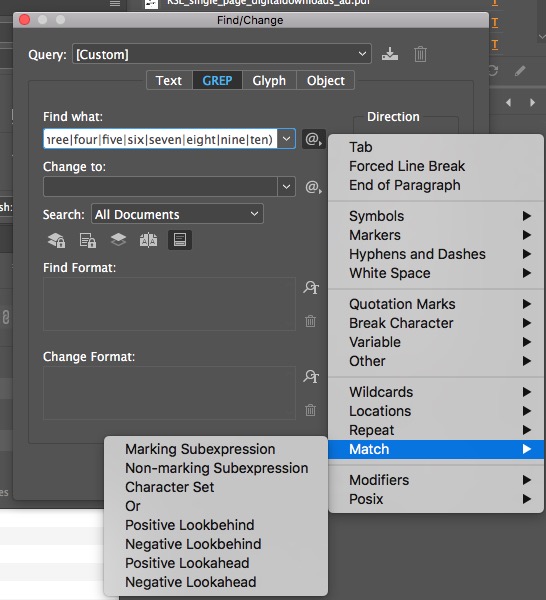Choose Or from Match submenu

(x=216, y=506)
